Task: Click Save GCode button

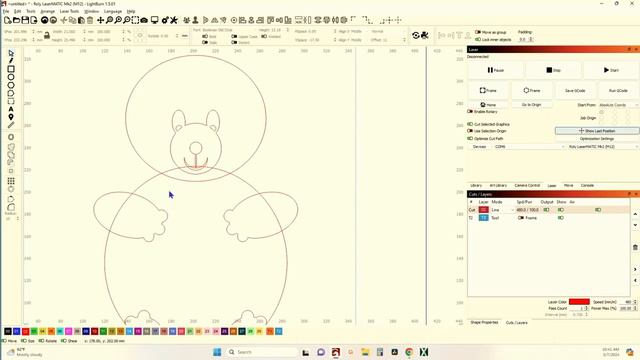Action: 575,91
